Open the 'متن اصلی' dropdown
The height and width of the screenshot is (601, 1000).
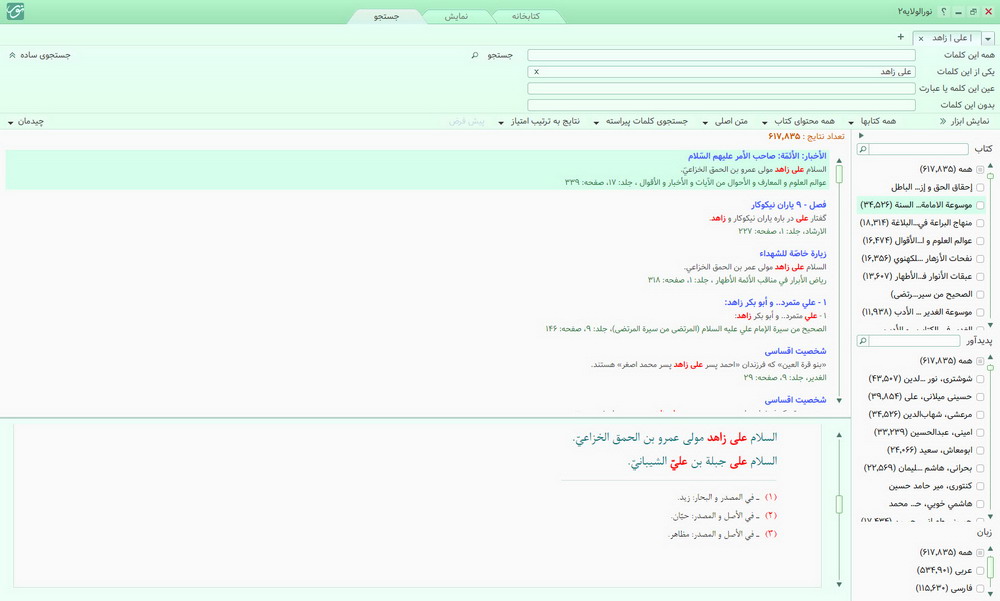(725, 121)
